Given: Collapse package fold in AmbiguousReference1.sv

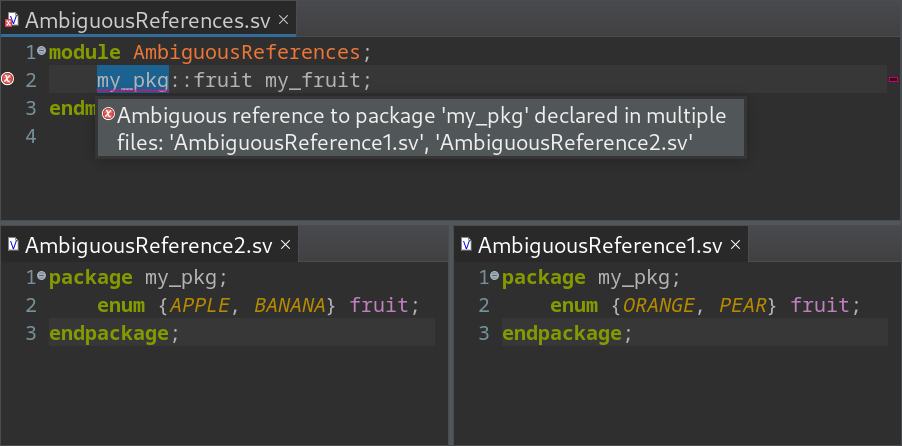Looking at the screenshot, I should click(495, 277).
